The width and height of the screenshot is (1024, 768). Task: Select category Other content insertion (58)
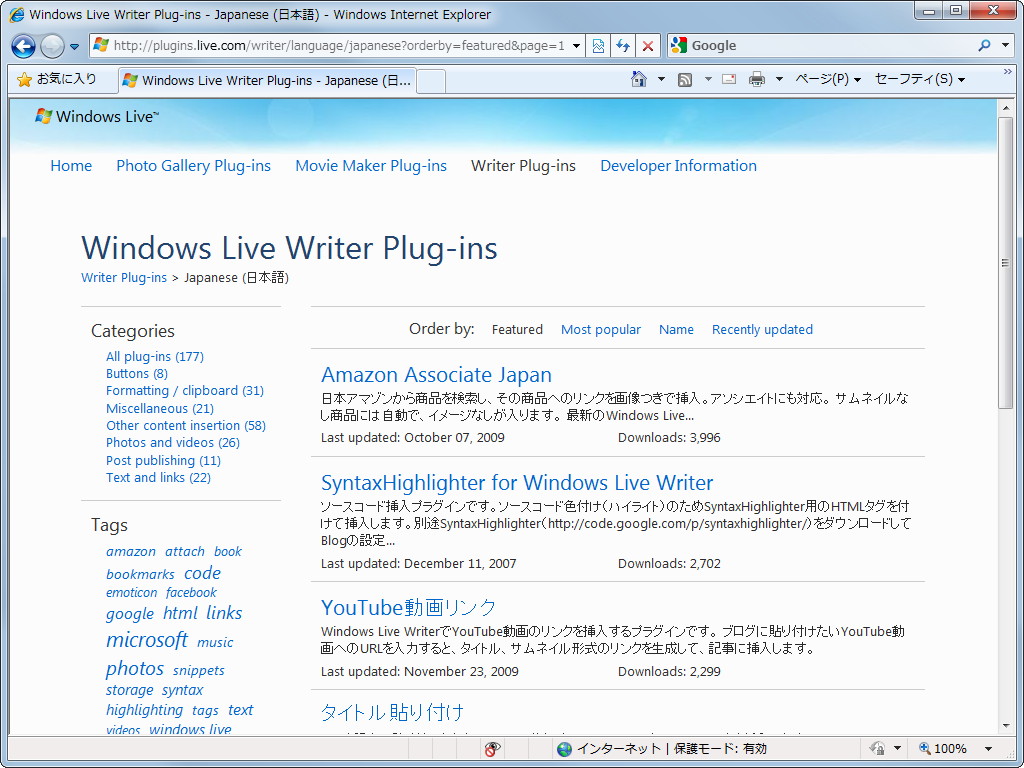[x=185, y=425]
